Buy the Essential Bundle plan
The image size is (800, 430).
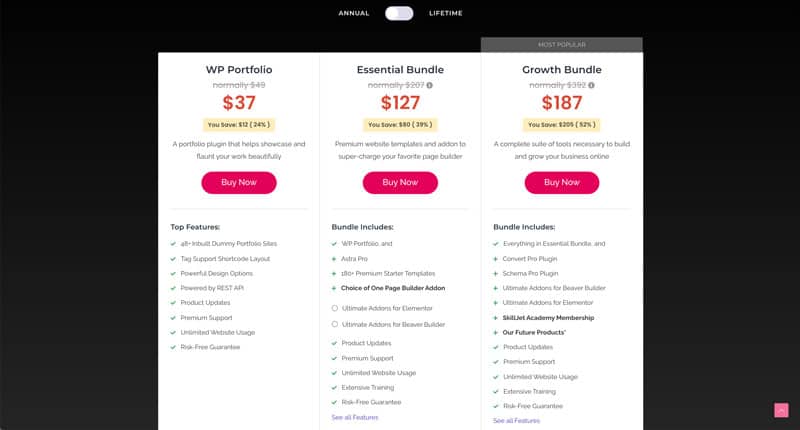[x=400, y=183]
